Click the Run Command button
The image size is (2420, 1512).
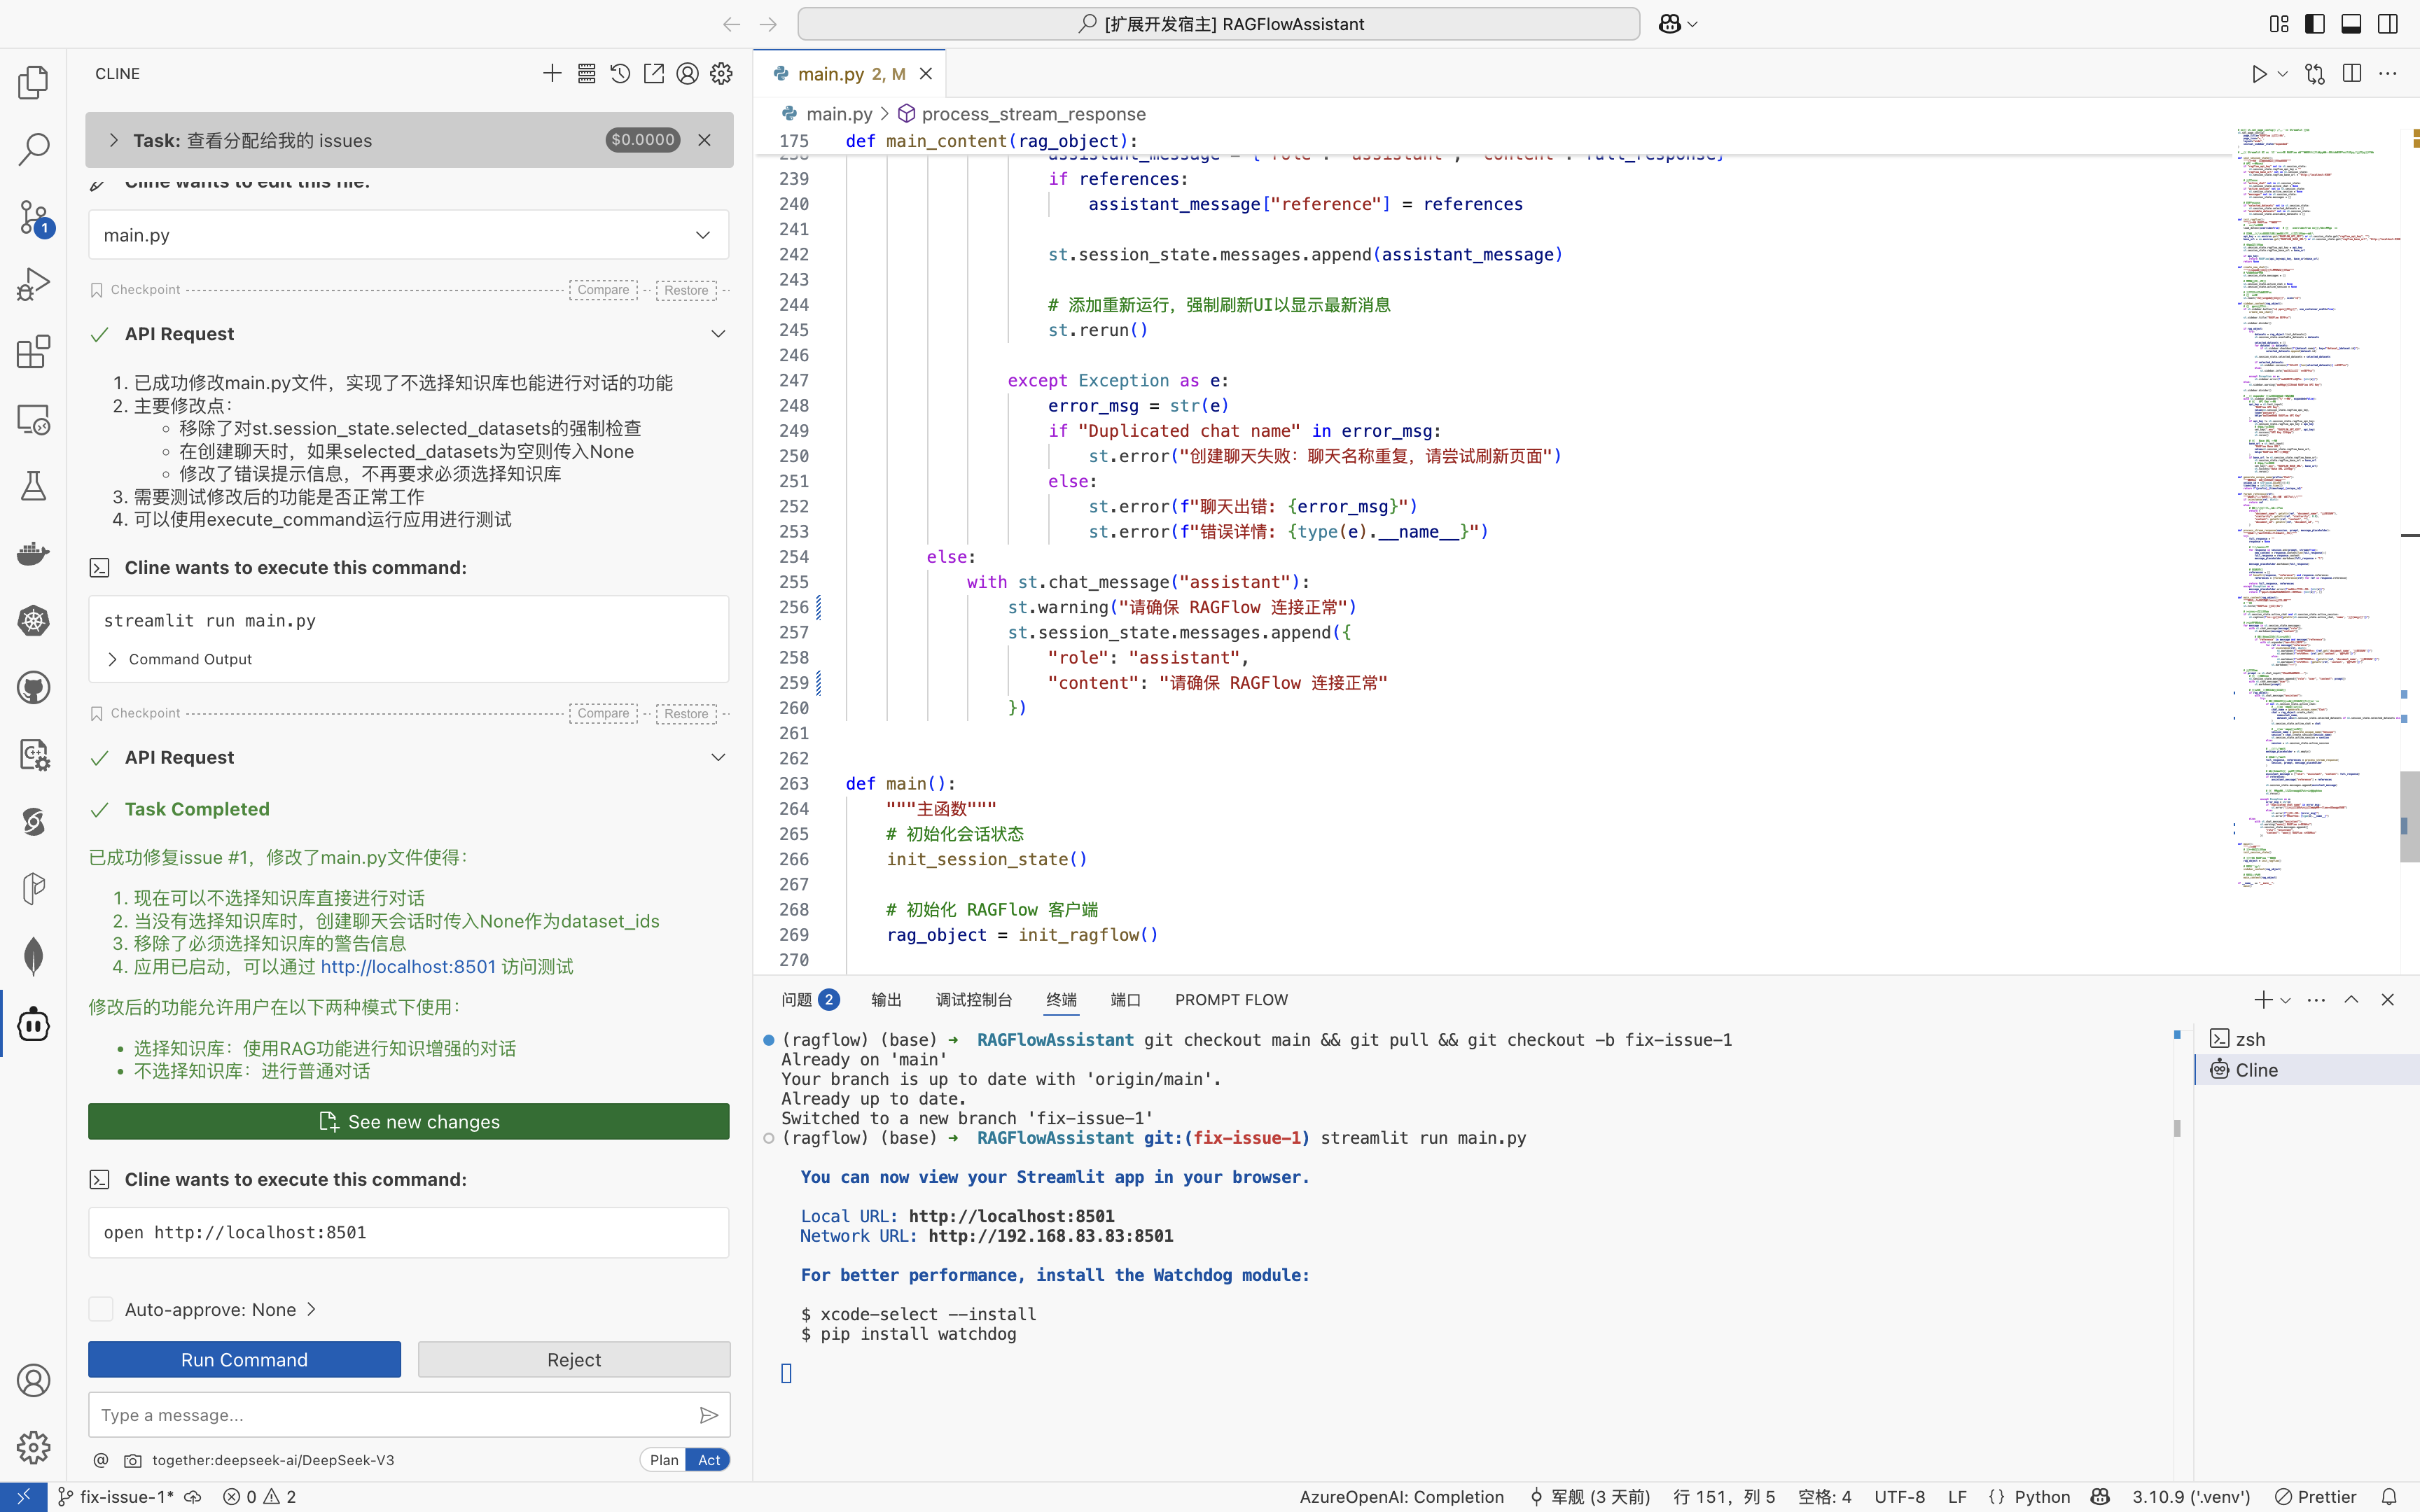244,1360
